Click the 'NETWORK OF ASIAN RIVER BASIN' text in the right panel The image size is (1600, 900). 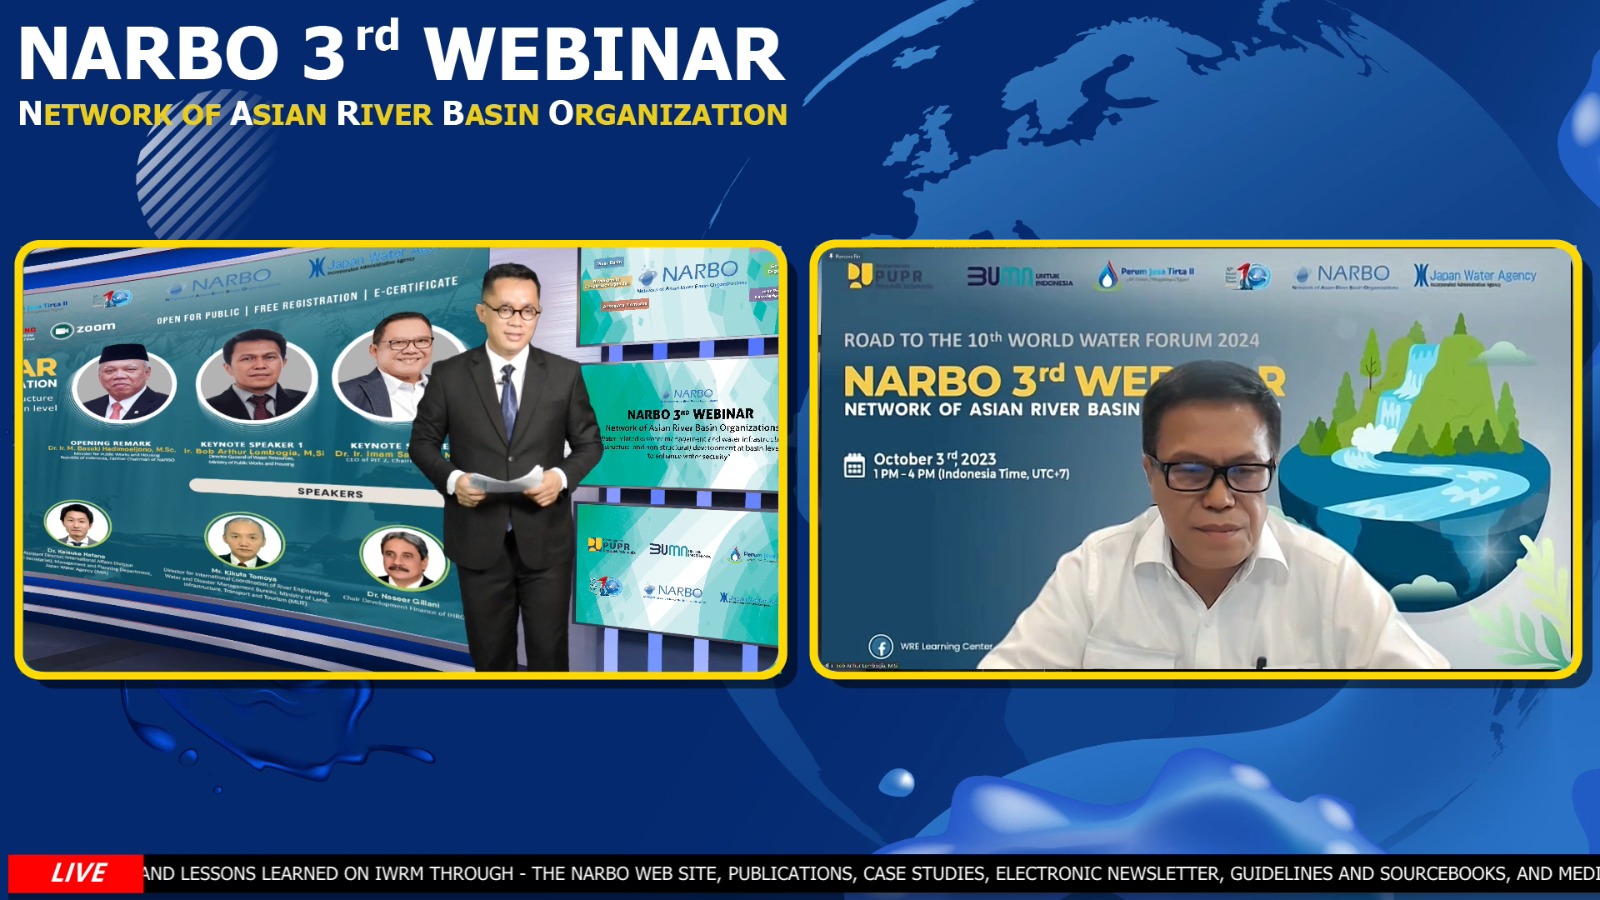click(x=992, y=409)
